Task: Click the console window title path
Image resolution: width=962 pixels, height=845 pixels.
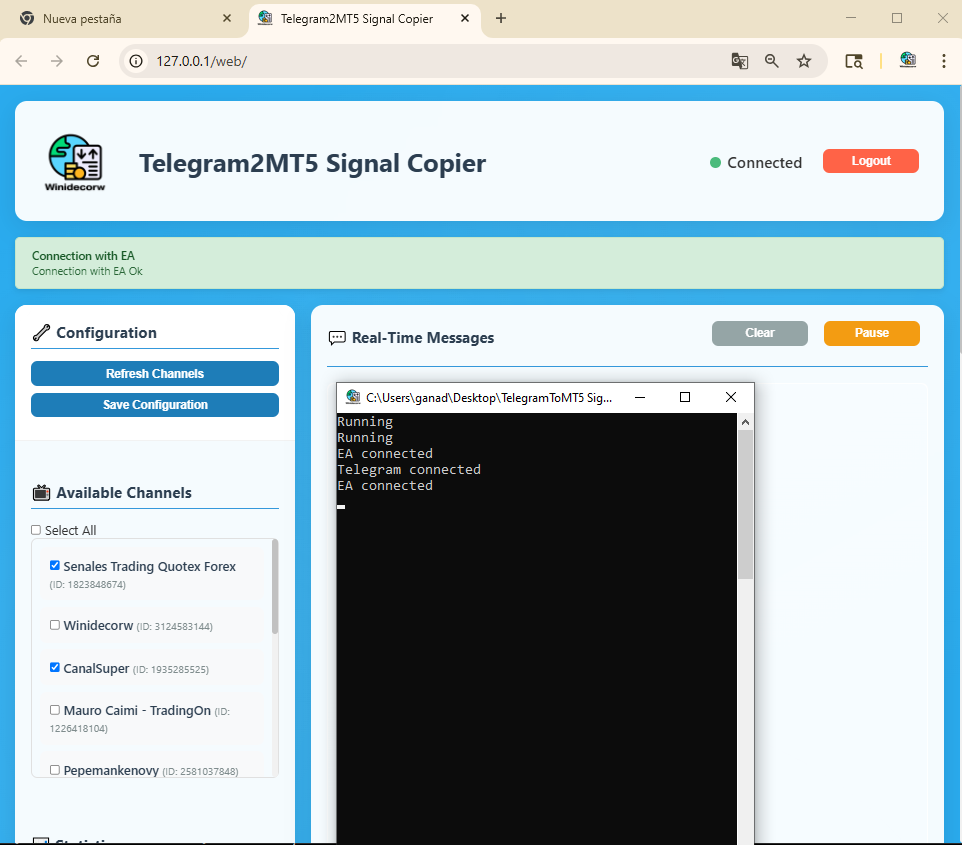Action: [489, 398]
